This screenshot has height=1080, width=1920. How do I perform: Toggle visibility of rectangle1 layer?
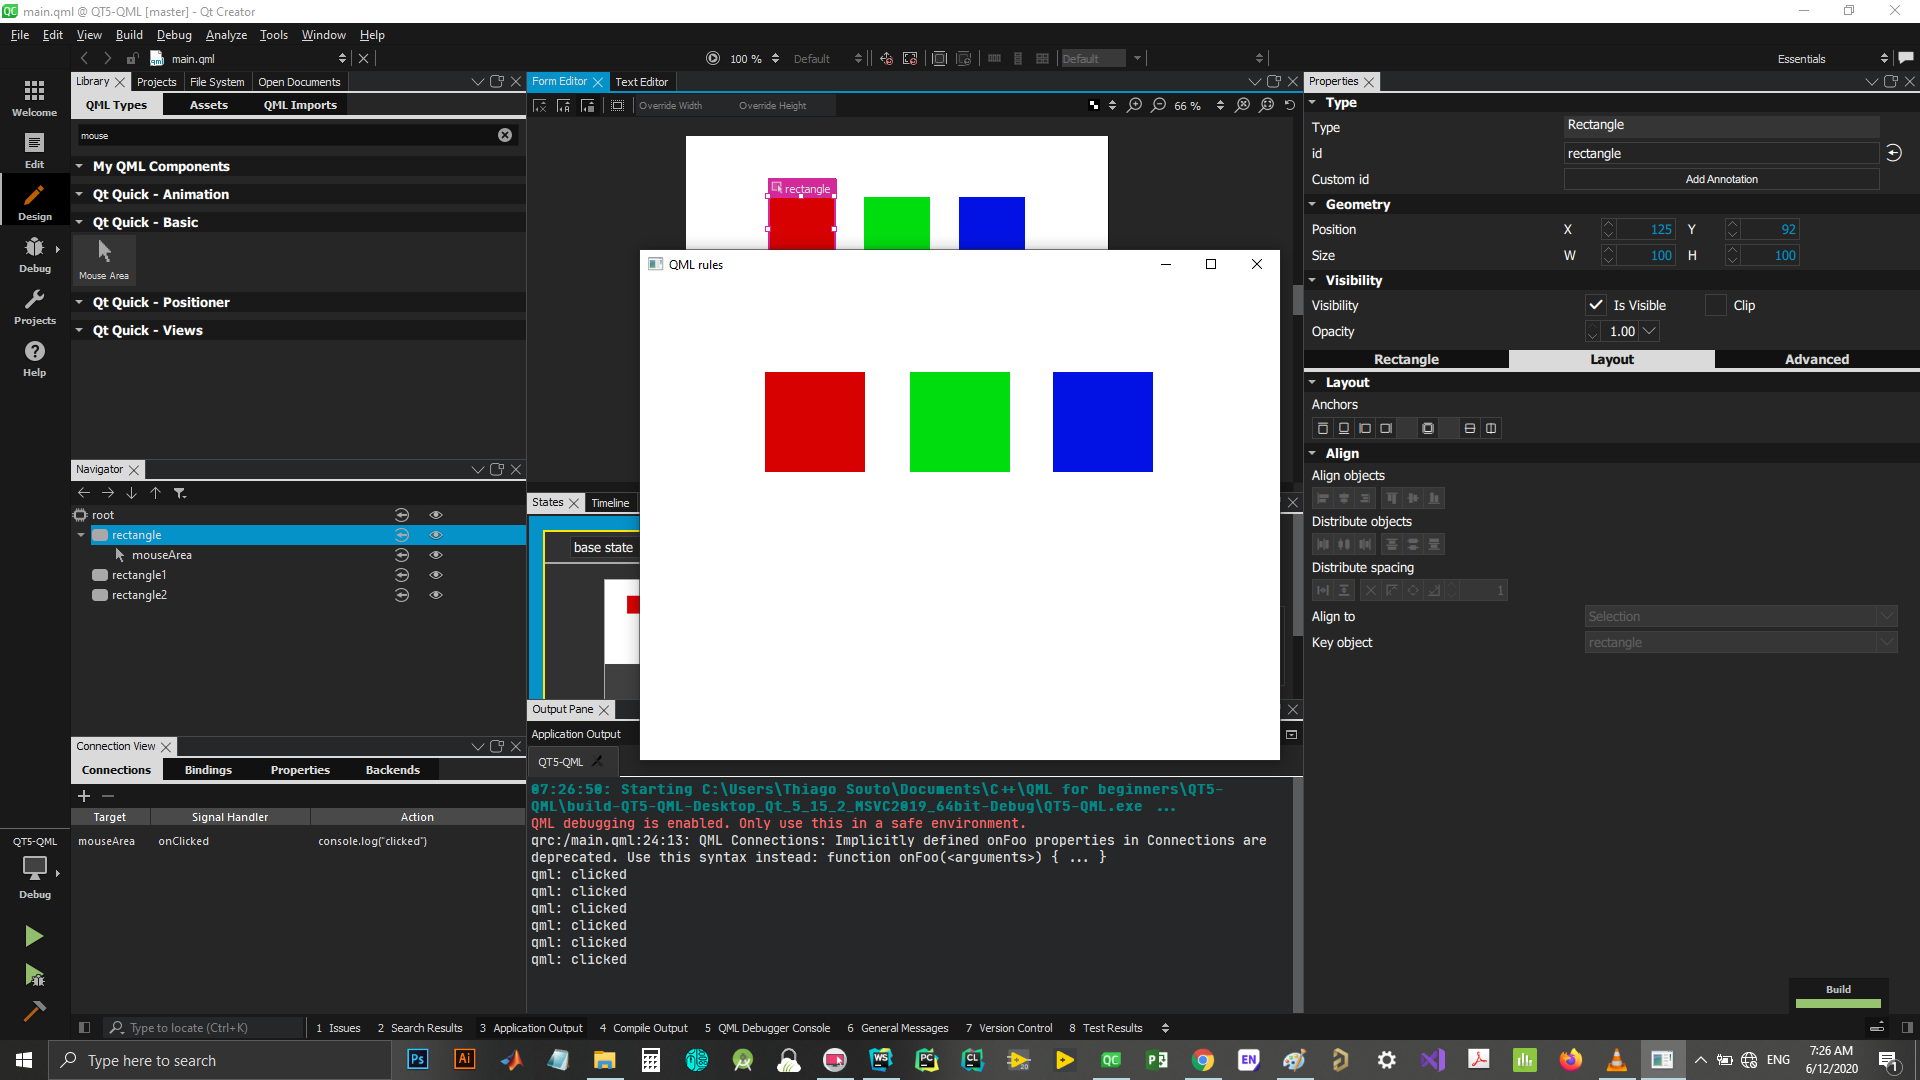(x=436, y=574)
